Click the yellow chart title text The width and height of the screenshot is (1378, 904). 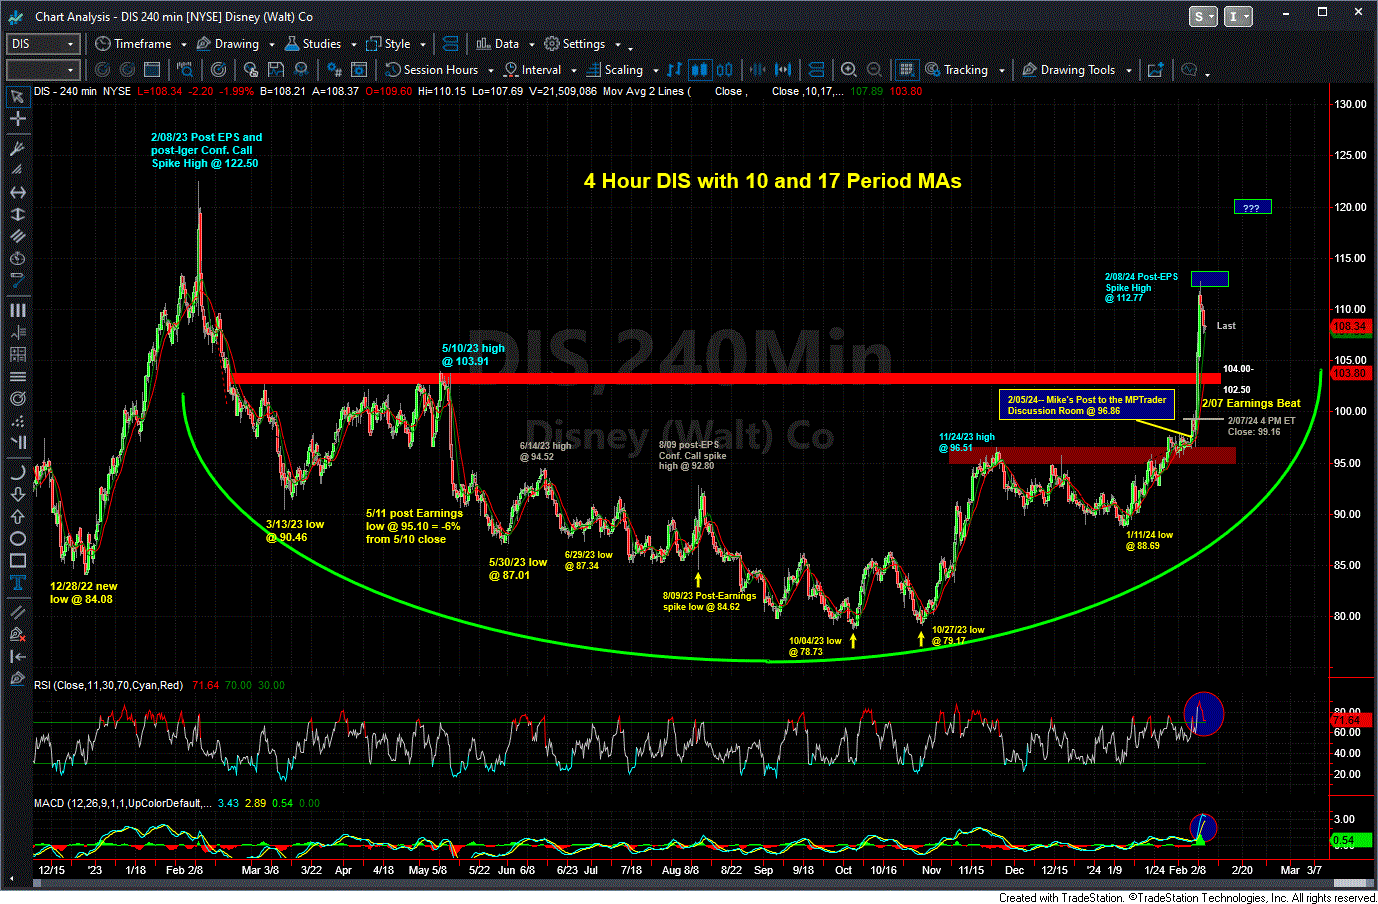coord(772,181)
